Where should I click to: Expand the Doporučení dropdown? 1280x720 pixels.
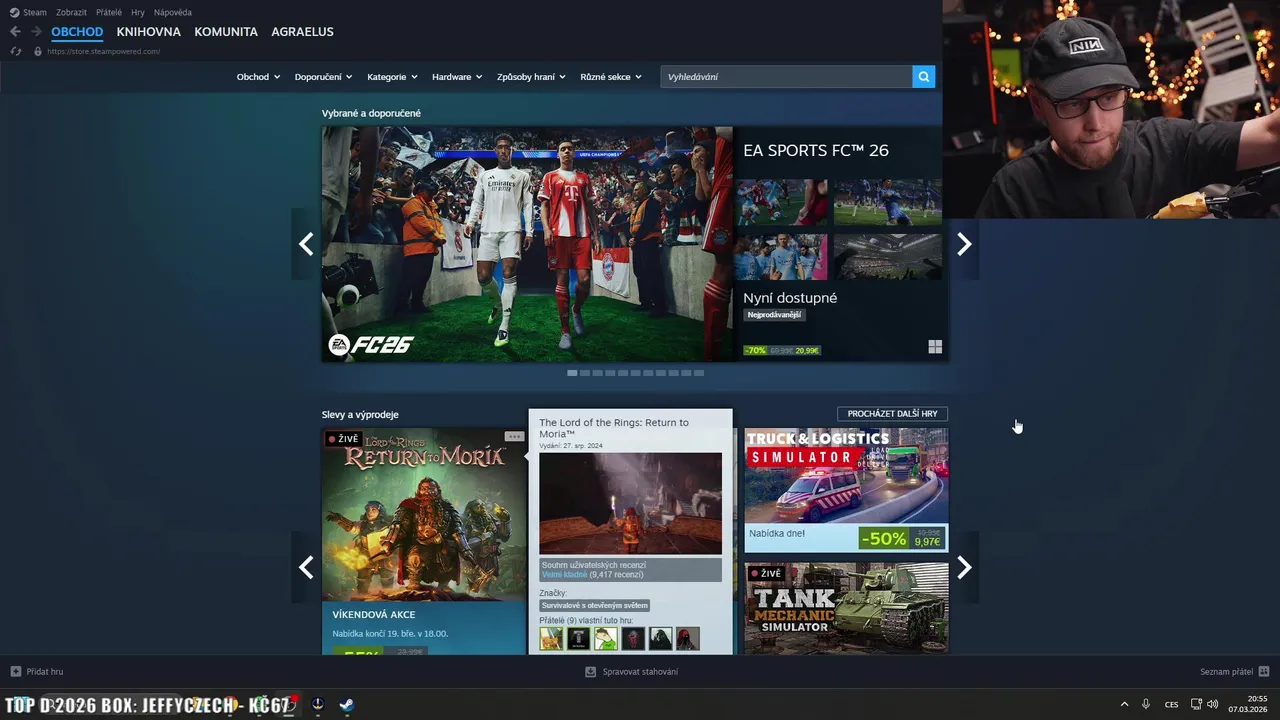[x=323, y=76]
